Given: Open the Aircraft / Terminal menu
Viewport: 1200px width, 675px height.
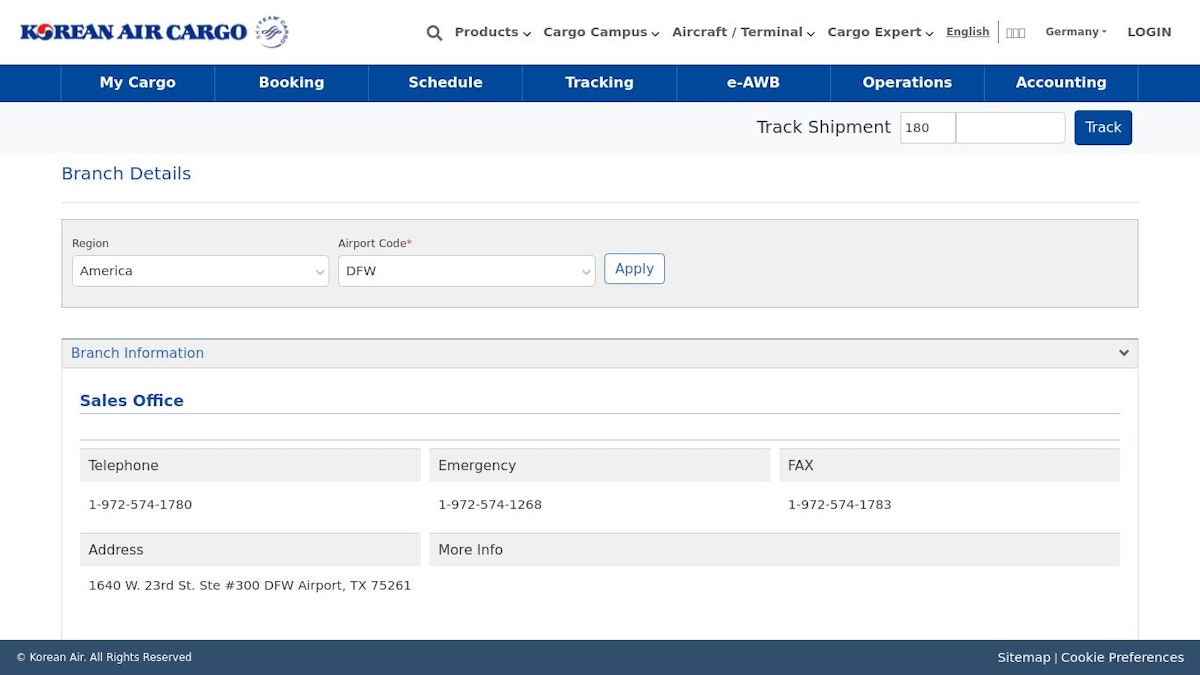Looking at the screenshot, I should pyautogui.click(x=743, y=32).
